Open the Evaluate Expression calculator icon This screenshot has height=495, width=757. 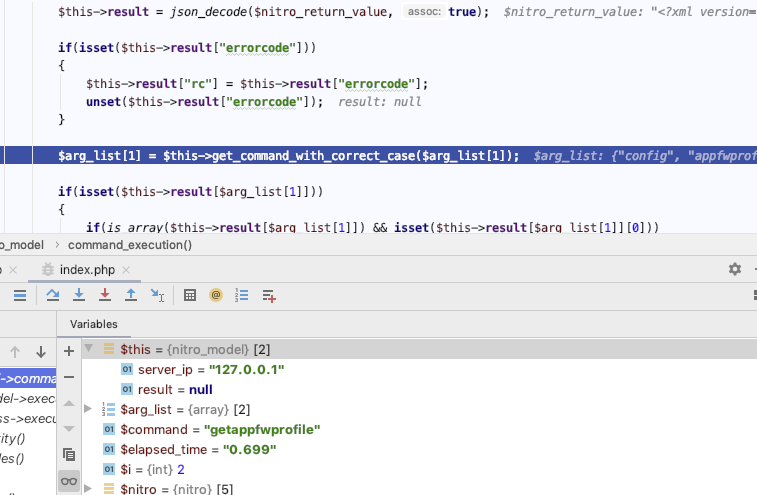(190, 295)
